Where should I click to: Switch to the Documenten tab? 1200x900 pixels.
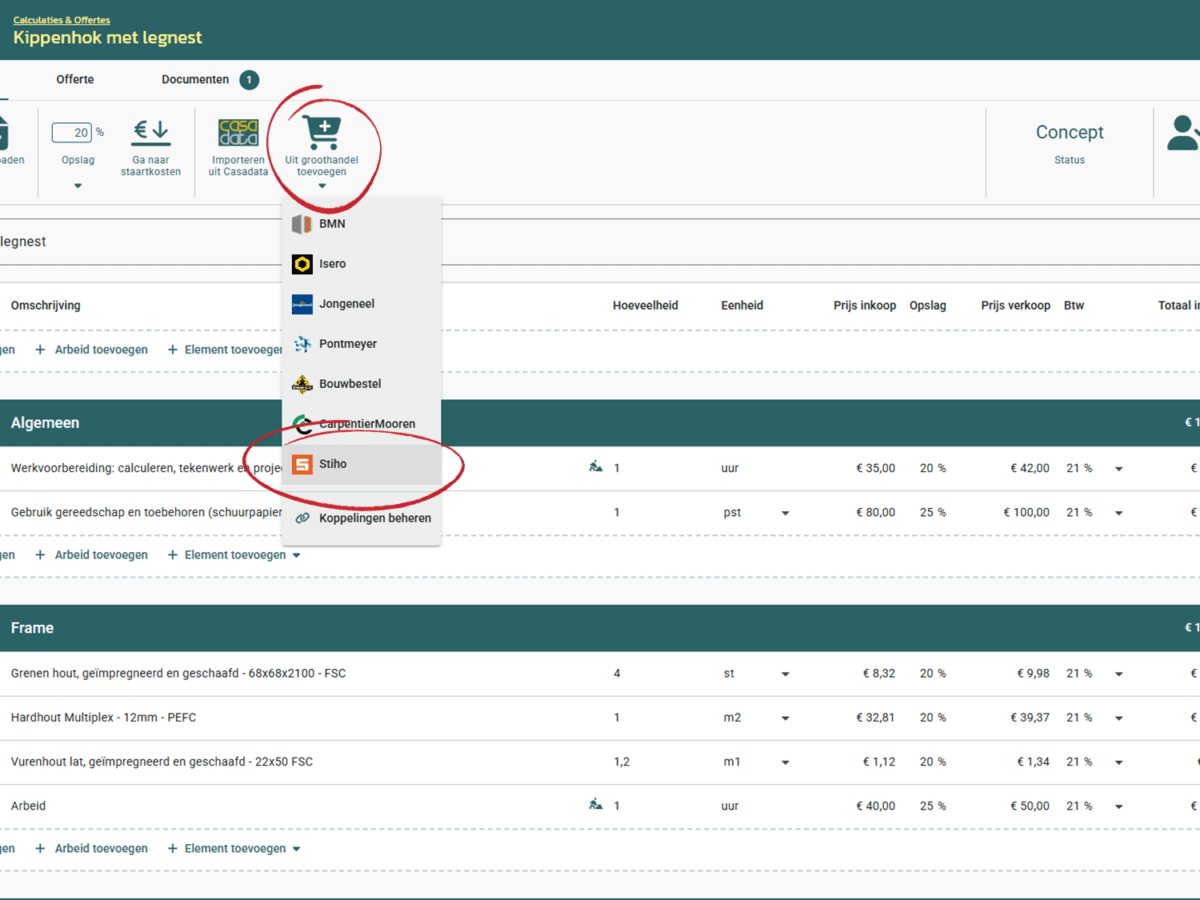(x=195, y=80)
